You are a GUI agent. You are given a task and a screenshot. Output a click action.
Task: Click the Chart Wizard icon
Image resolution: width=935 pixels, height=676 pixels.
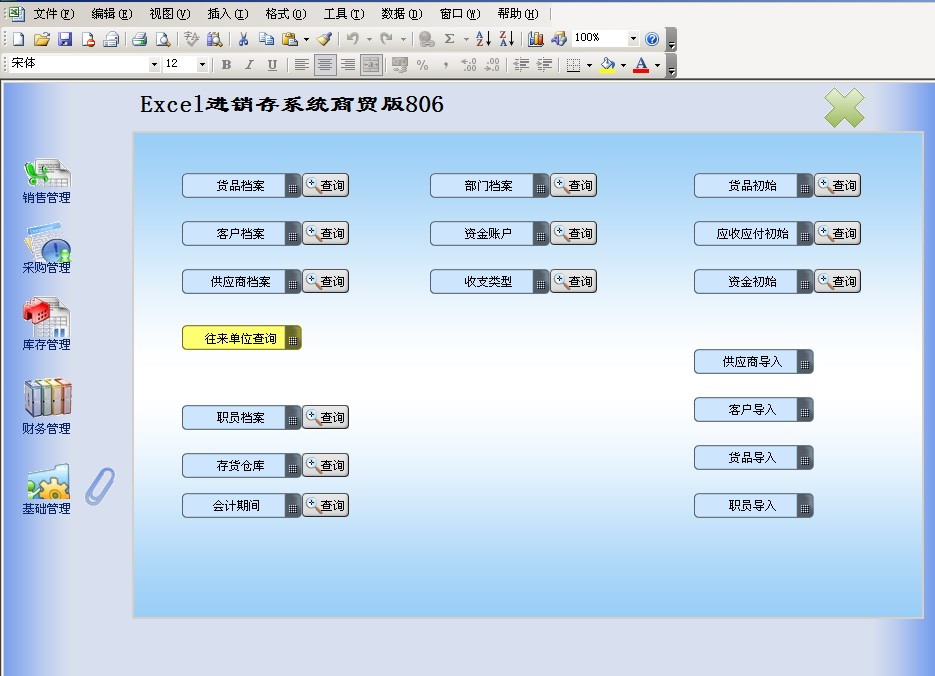click(535, 39)
